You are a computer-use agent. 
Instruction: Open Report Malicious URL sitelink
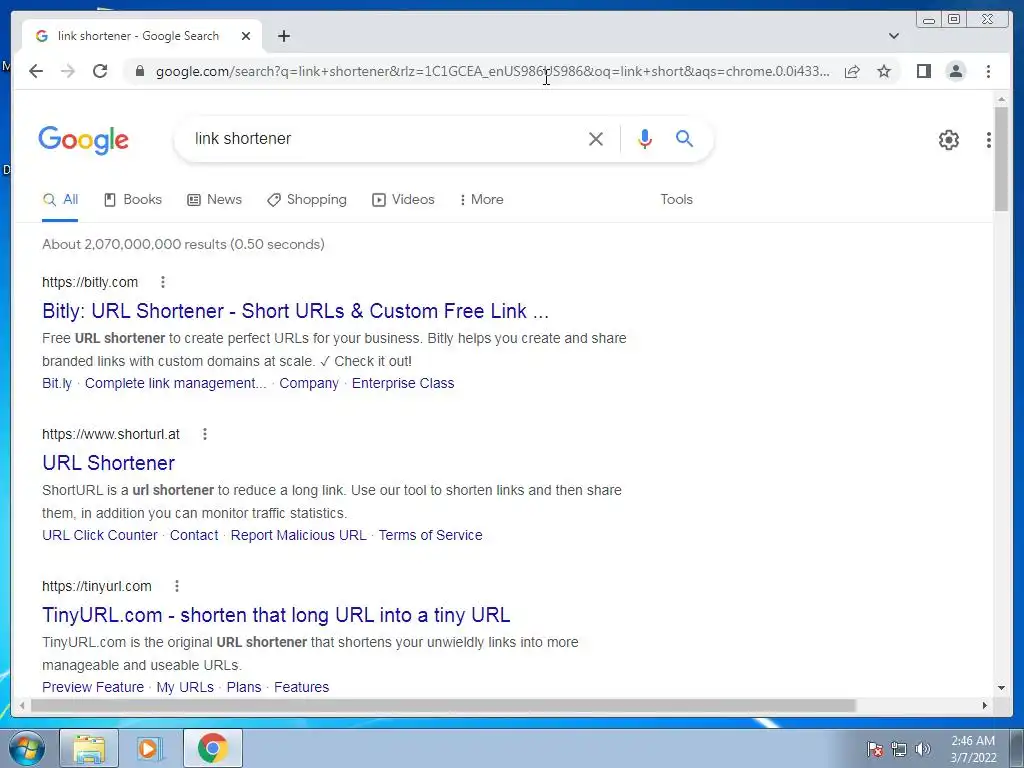click(x=298, y=536)
